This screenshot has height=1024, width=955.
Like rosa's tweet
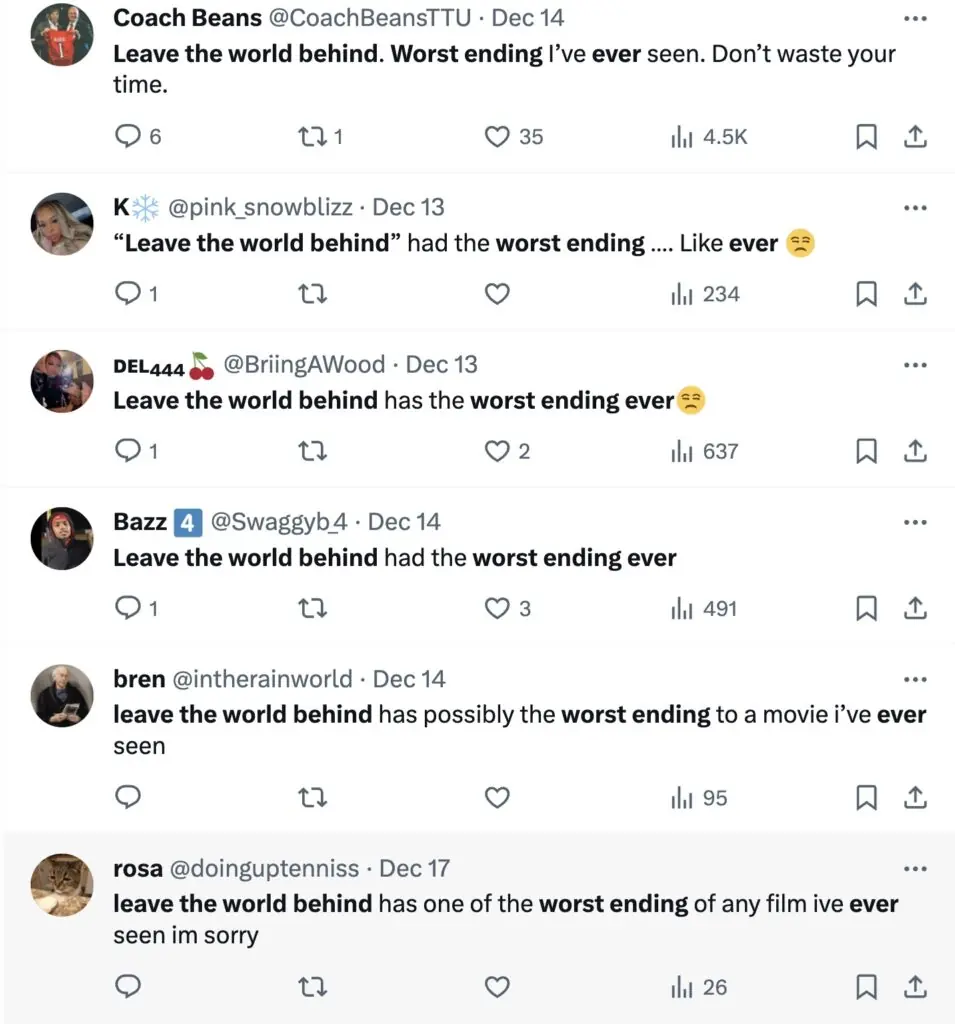pyautogui.click(x=497, y=987)
